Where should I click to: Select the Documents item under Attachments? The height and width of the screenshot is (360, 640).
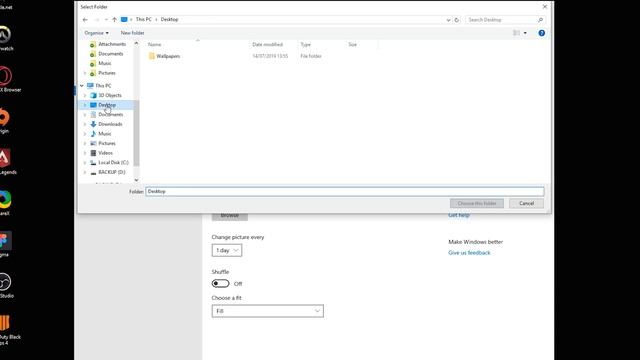click(110, 54)
